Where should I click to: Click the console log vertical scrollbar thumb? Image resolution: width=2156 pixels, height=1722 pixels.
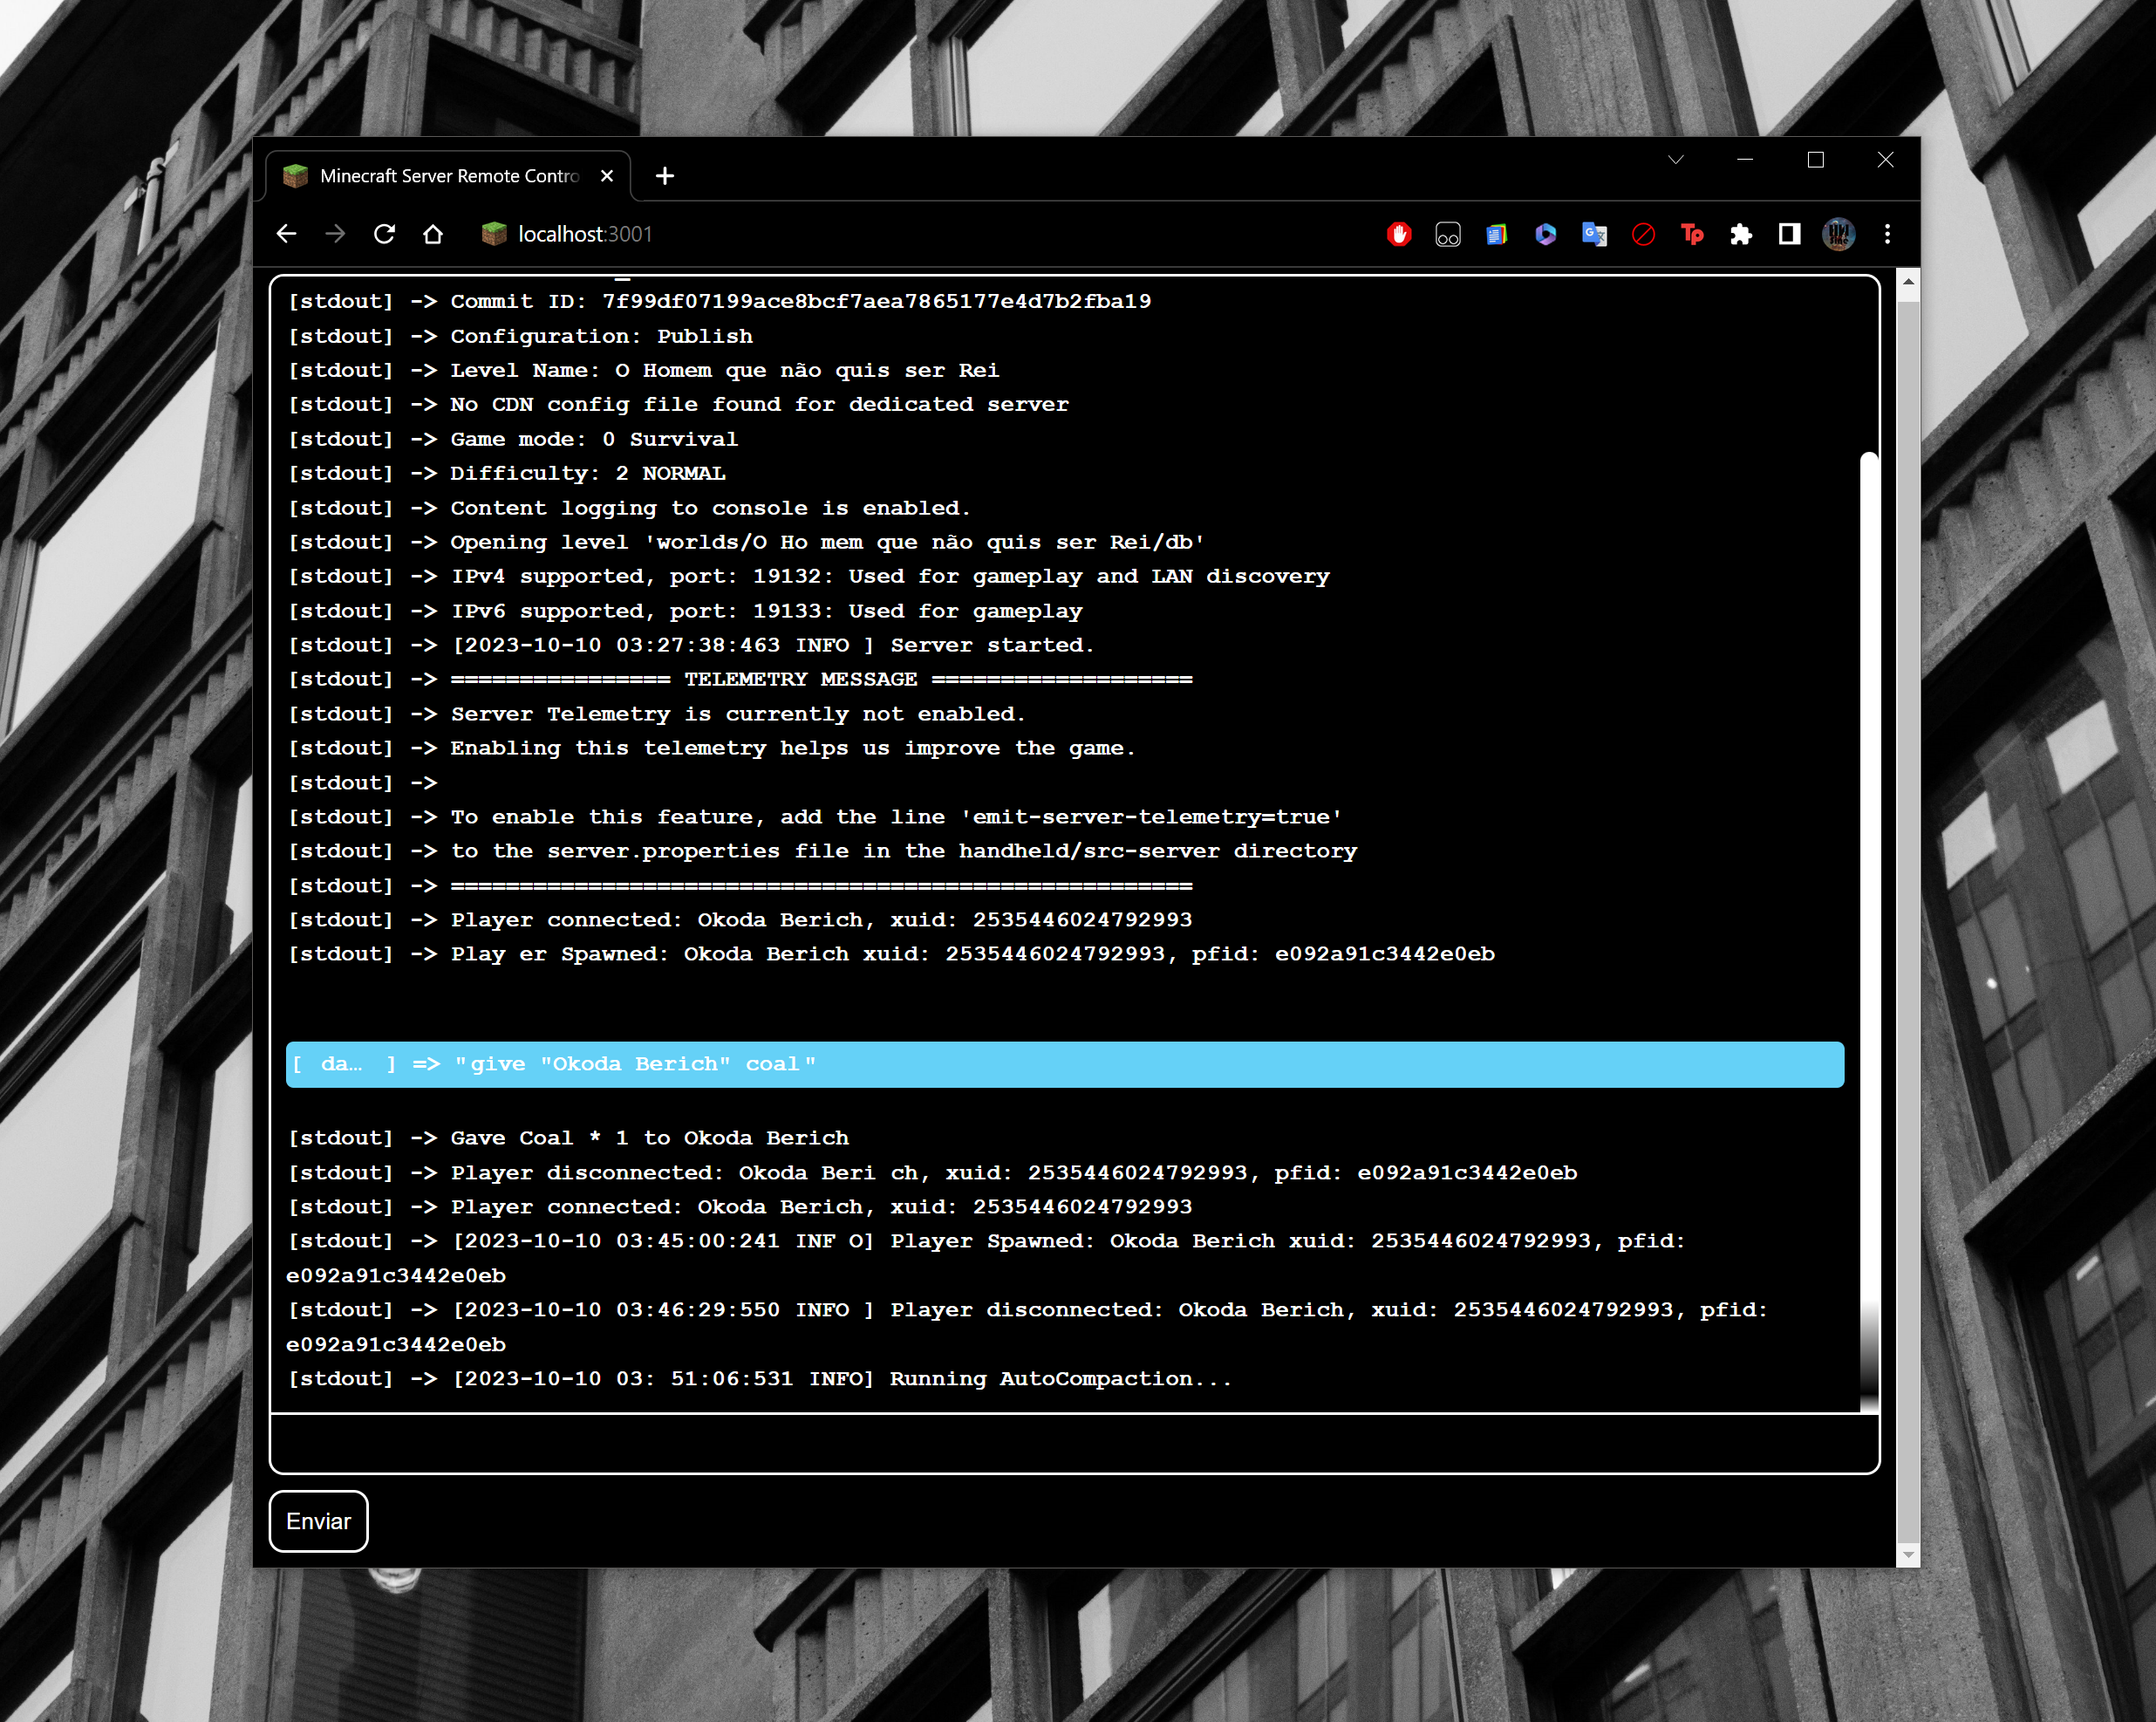point(1868,900)
